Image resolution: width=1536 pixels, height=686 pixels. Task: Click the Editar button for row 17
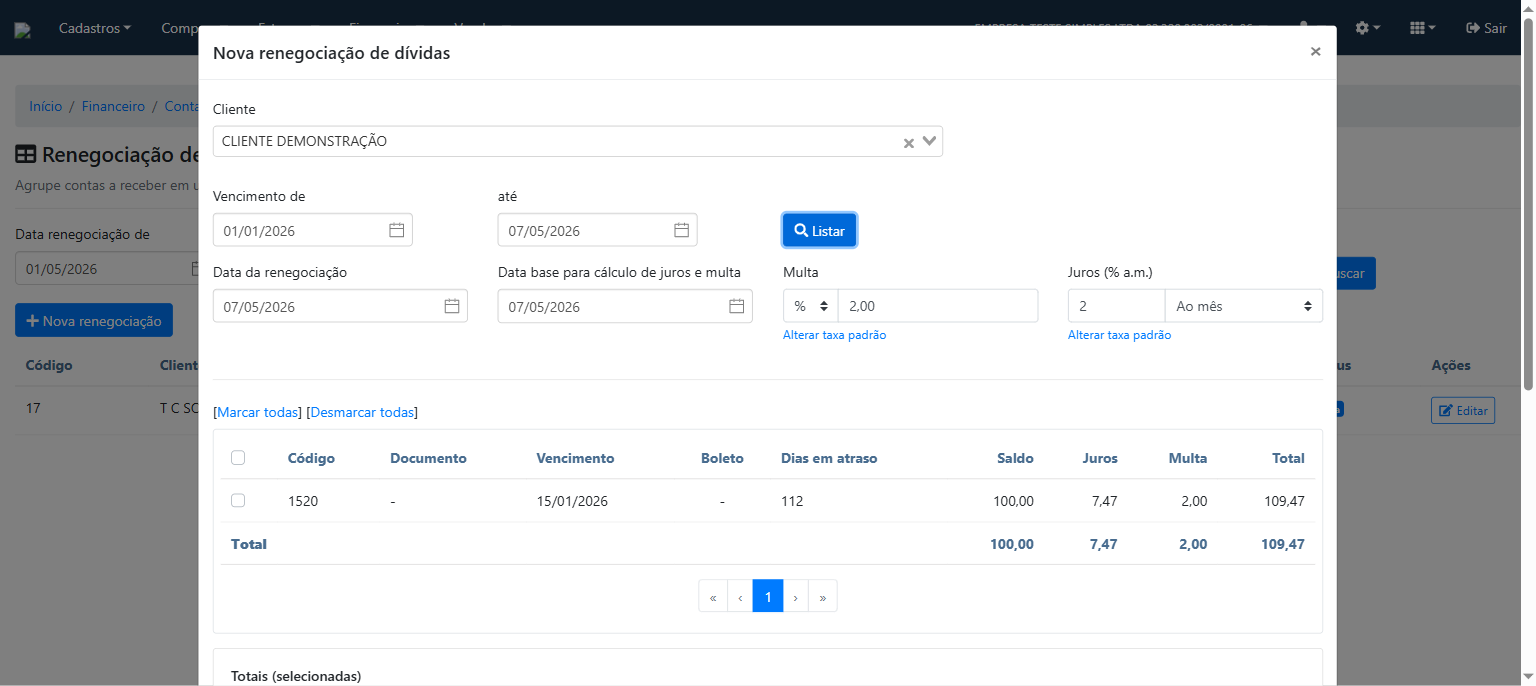pos(1463,410)
